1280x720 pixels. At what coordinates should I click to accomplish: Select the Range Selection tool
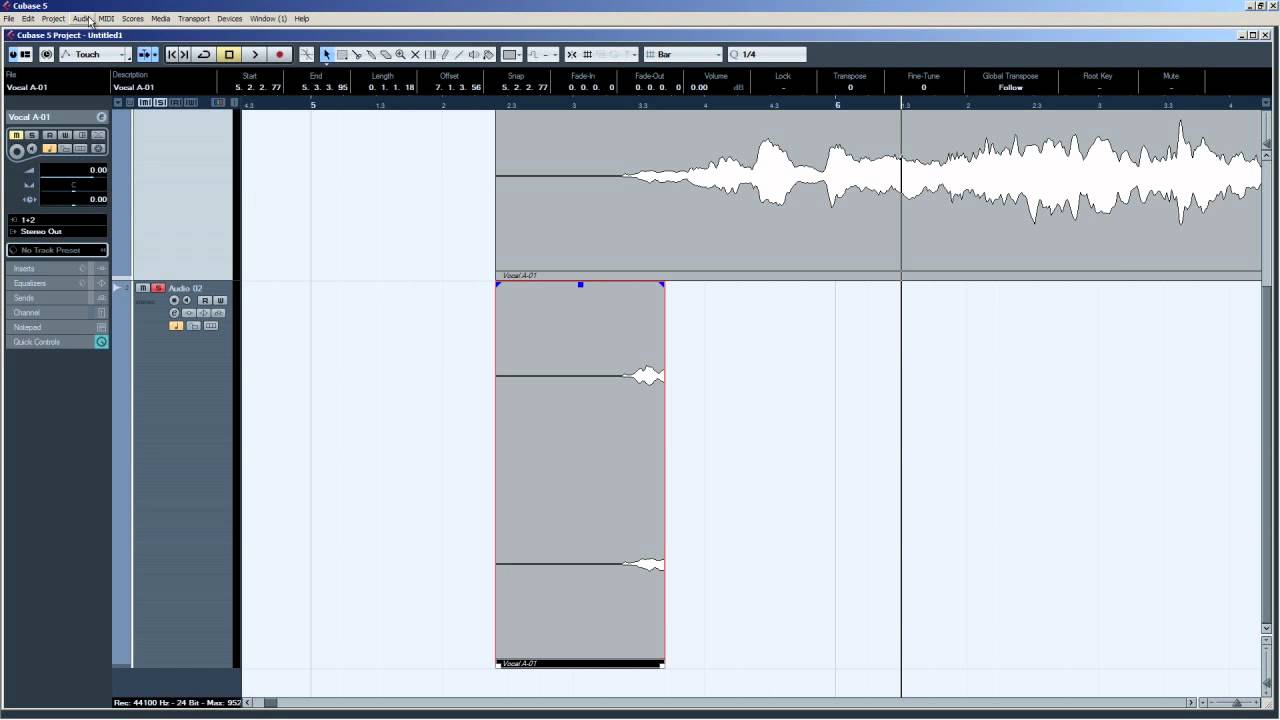pyautogui.click(x=341, y=54)
